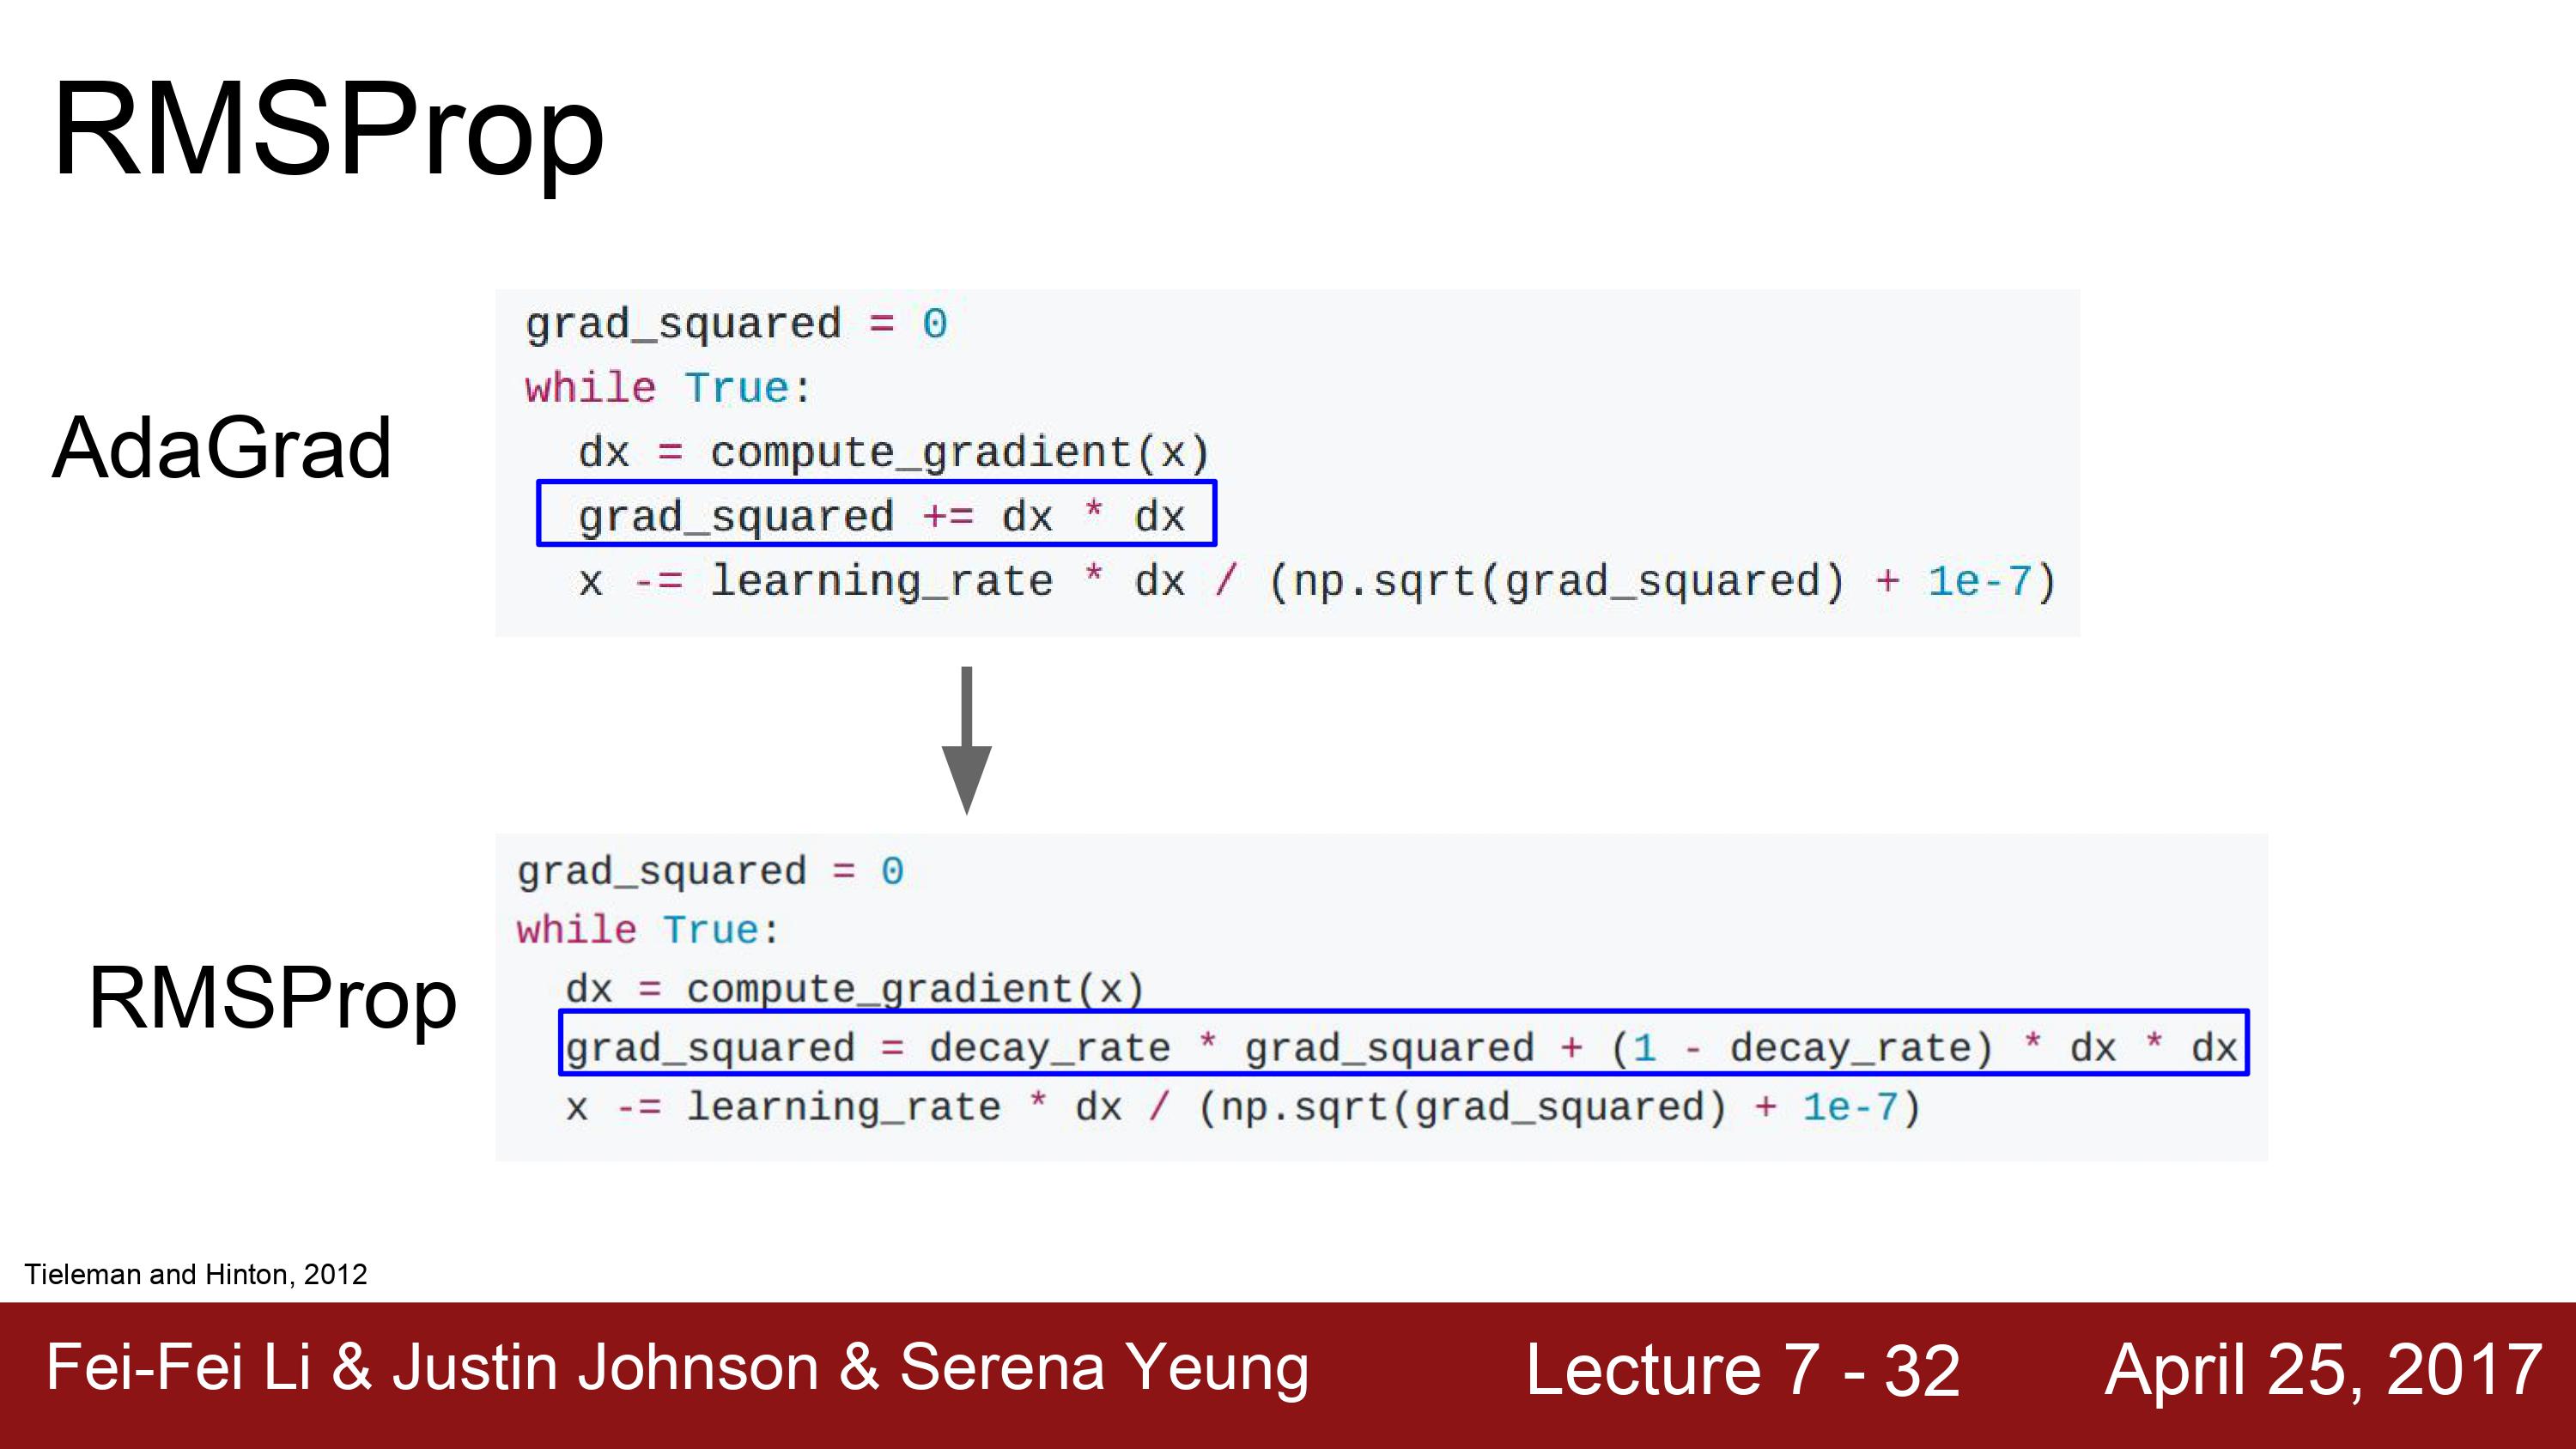The height and width of the screenshot is (1449, 2576).
Task: Click 'grad_squared = 0' in the bottom code block
Action: [710, 872]
